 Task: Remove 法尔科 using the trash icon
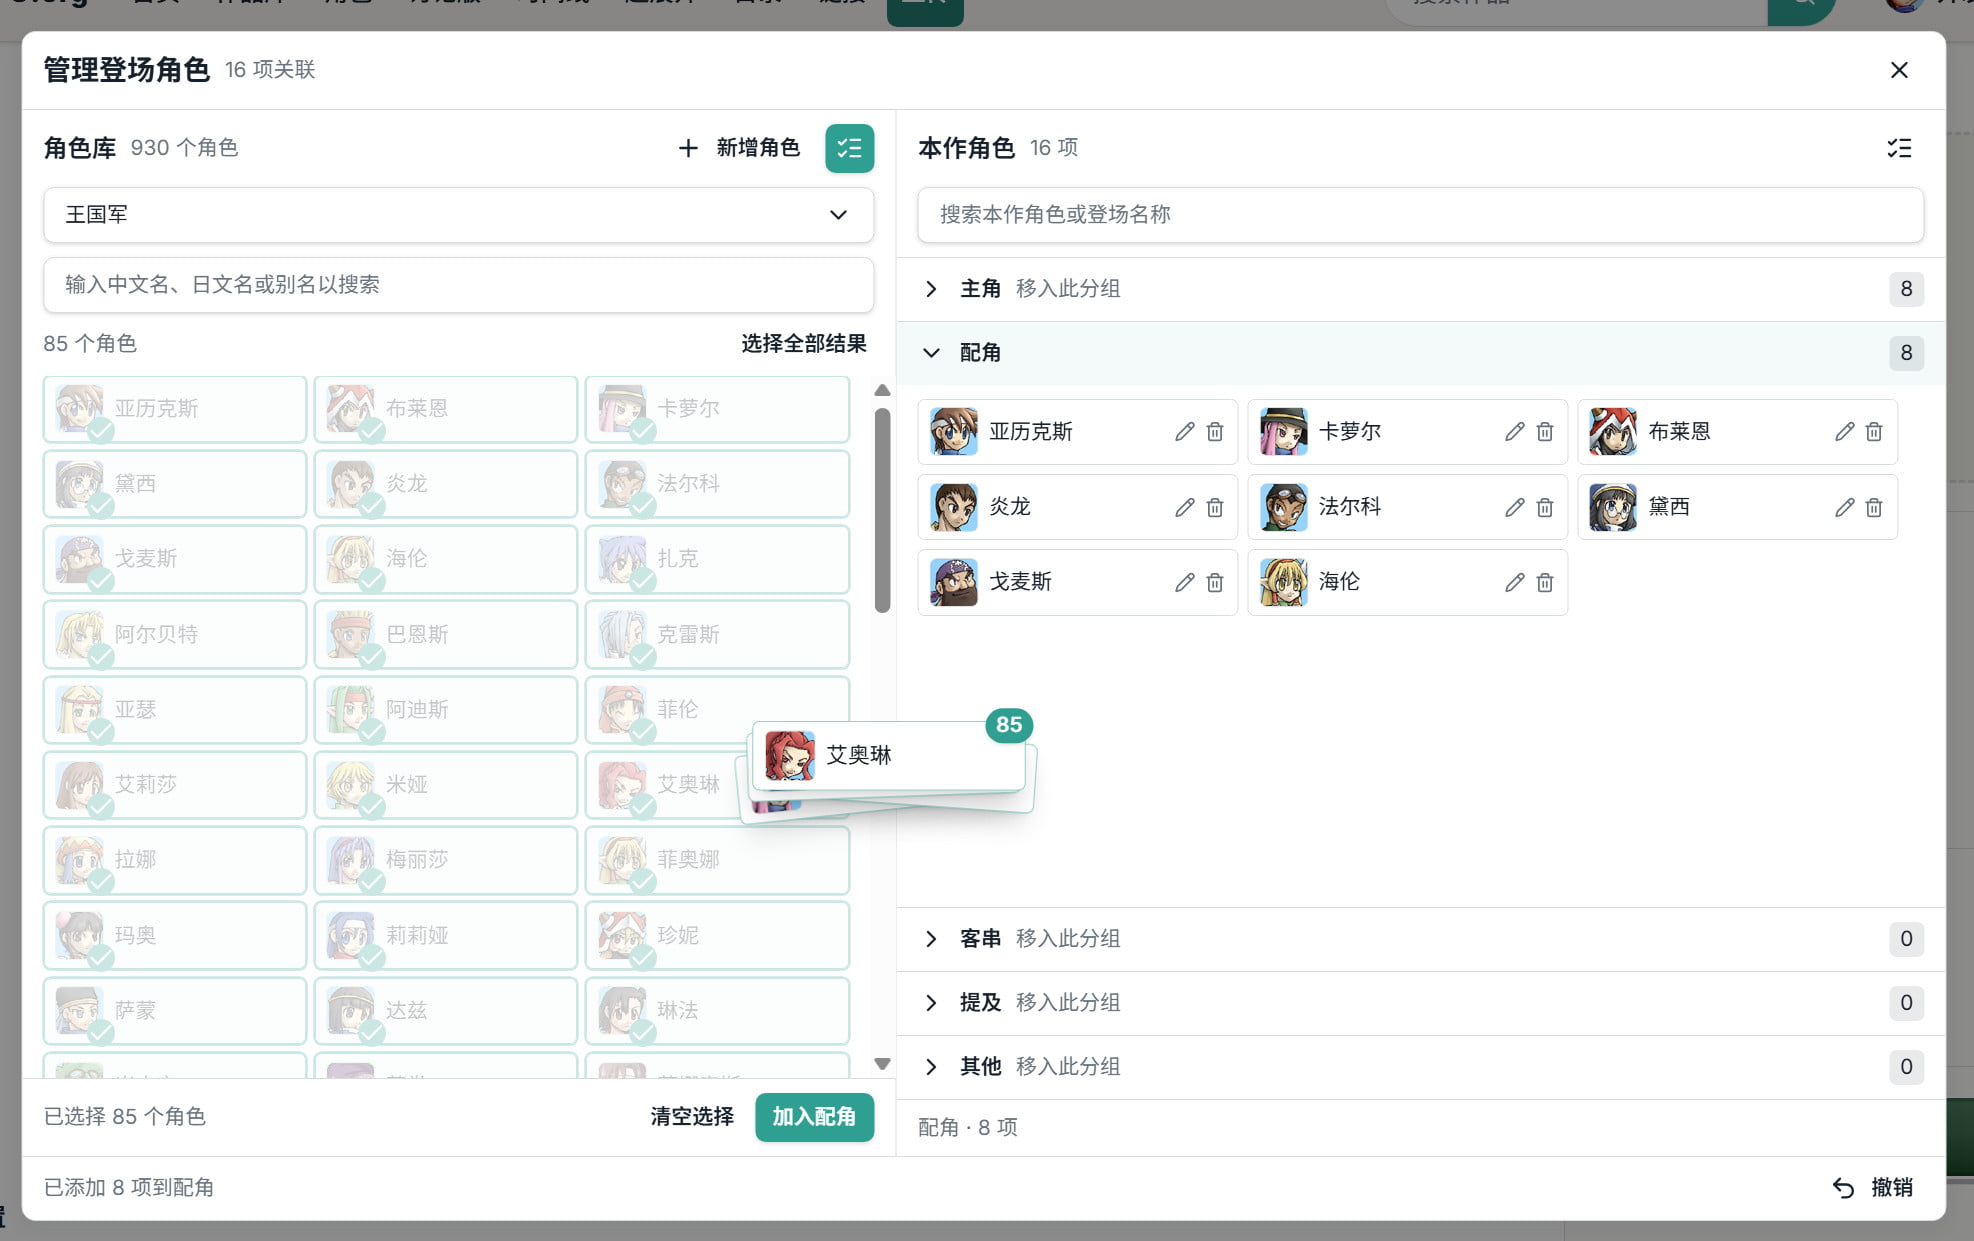[1544, 507]
